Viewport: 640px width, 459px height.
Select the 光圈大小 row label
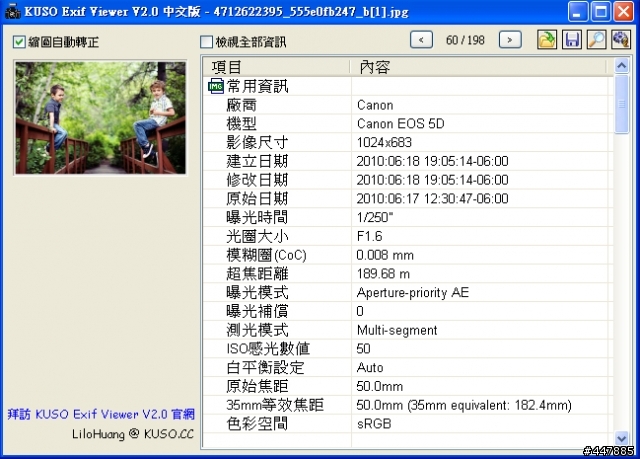coord(257,236)
